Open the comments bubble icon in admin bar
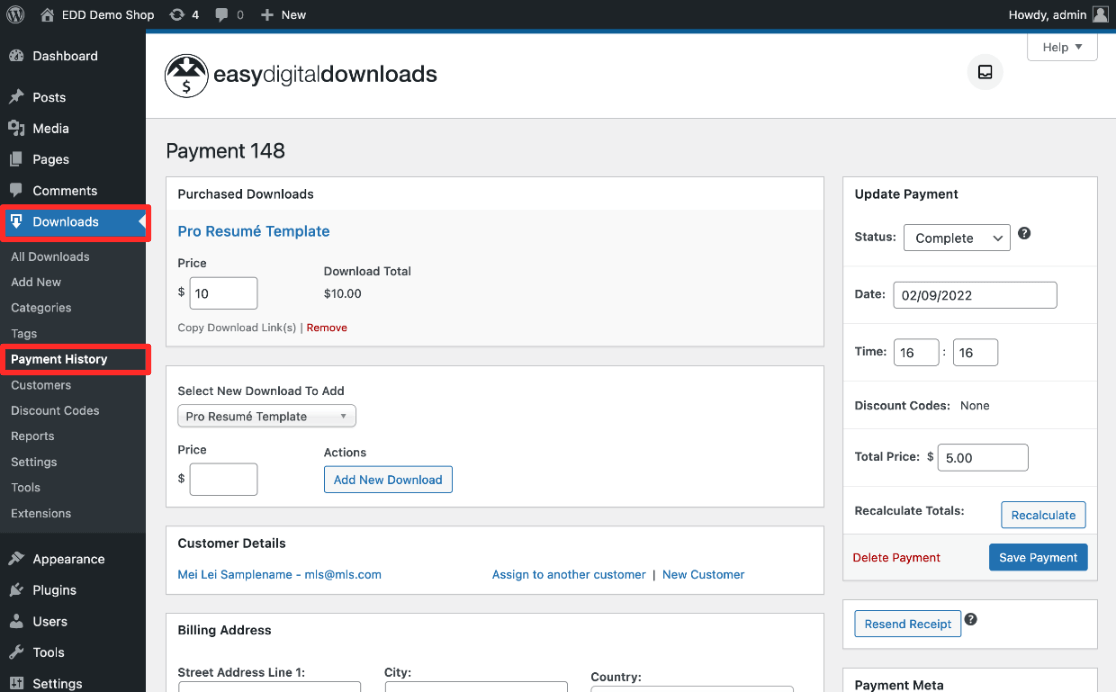 click(221, 14)
